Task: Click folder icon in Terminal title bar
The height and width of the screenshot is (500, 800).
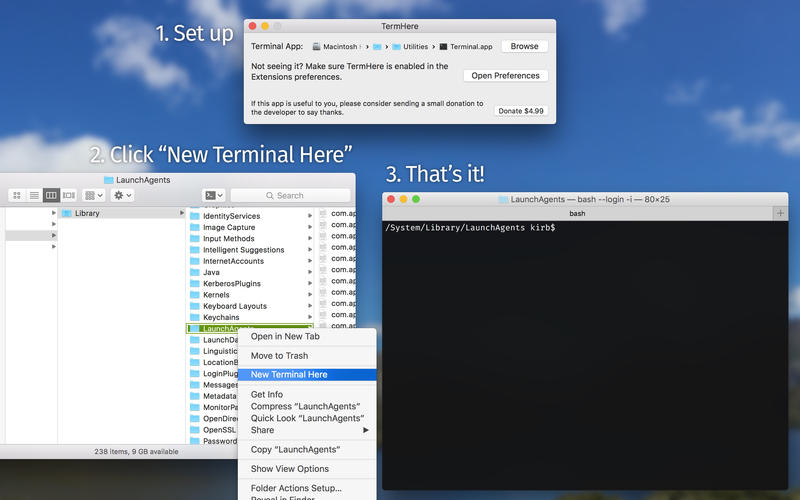Action: (x=503, y=199)
